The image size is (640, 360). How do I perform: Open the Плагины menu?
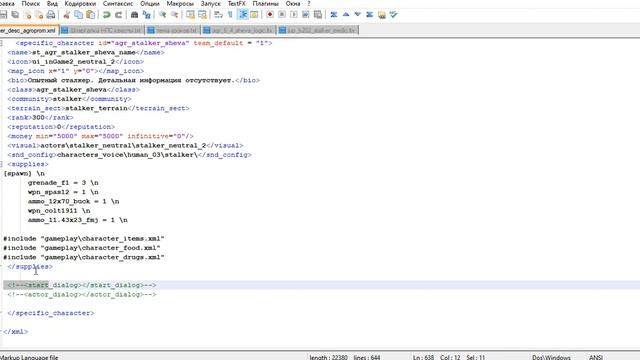pyautogui.click(x=265, y=4)
